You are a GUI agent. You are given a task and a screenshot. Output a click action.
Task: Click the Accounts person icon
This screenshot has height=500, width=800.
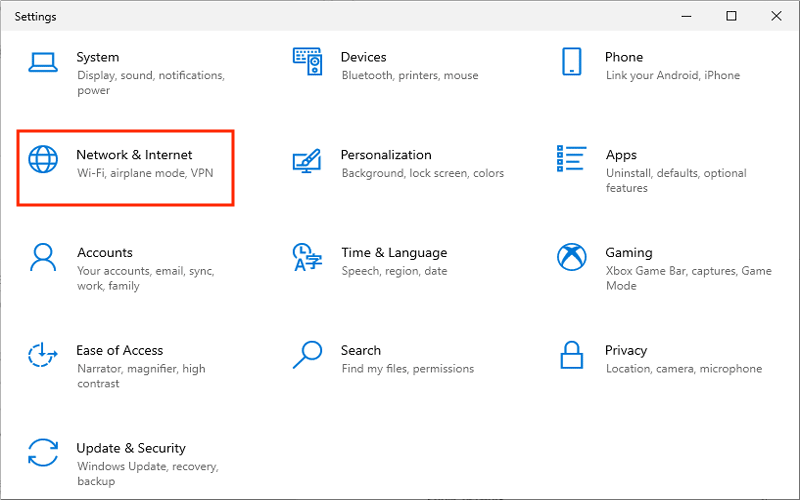click(x=43, y=257)
